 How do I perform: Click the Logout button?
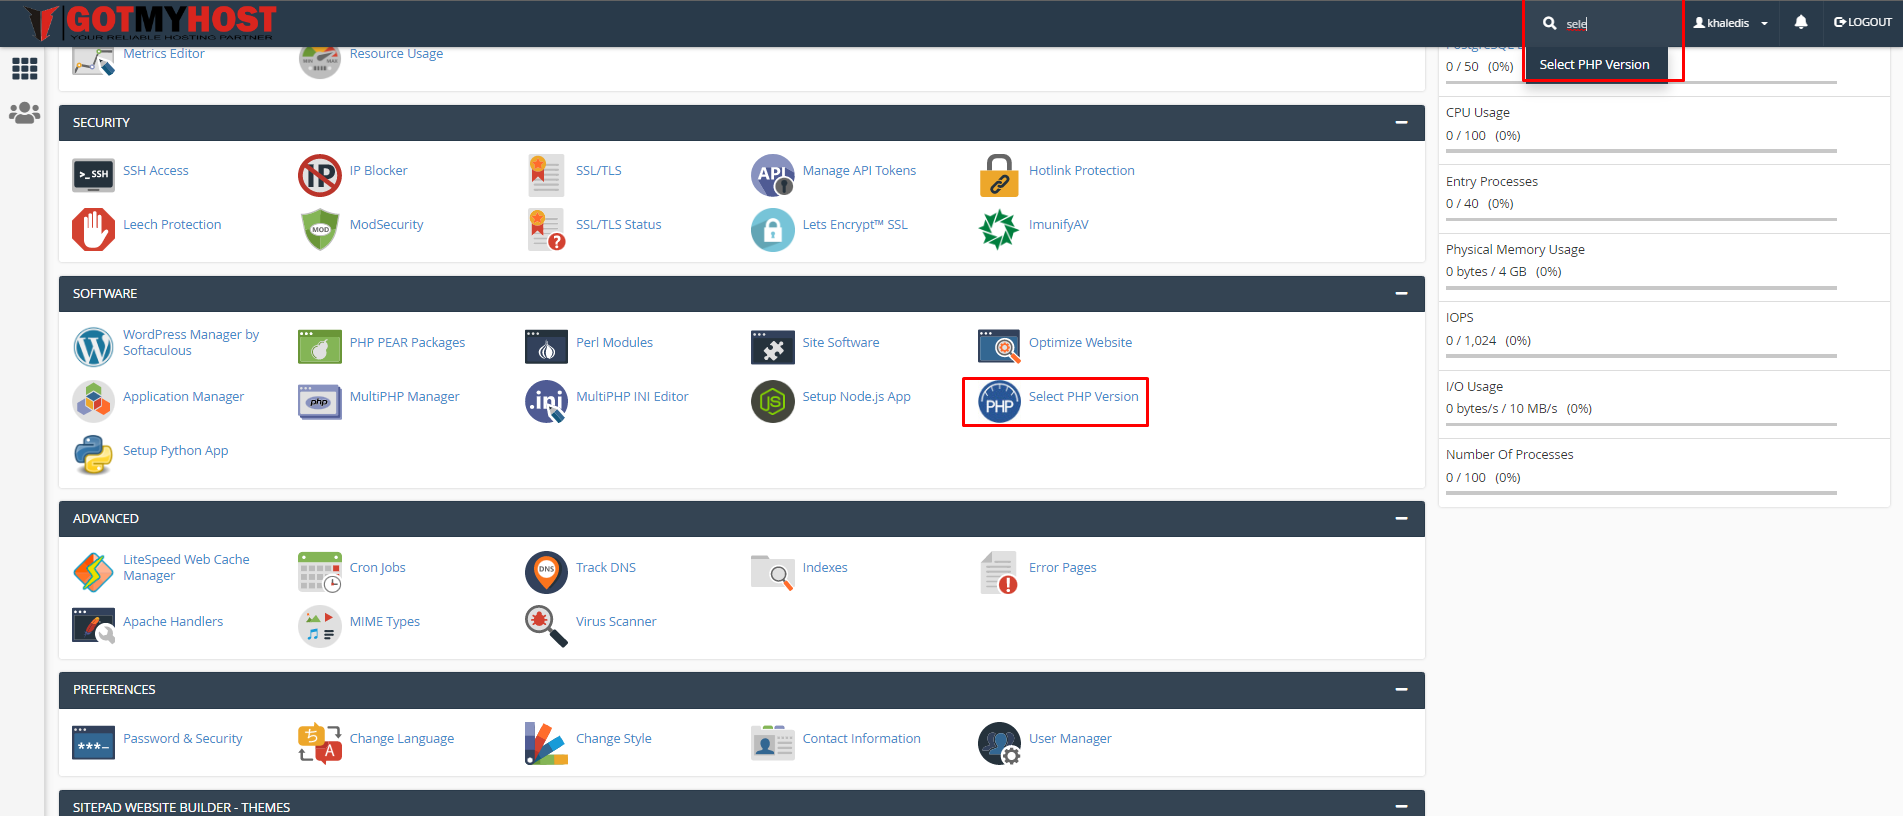point(1862,22)
